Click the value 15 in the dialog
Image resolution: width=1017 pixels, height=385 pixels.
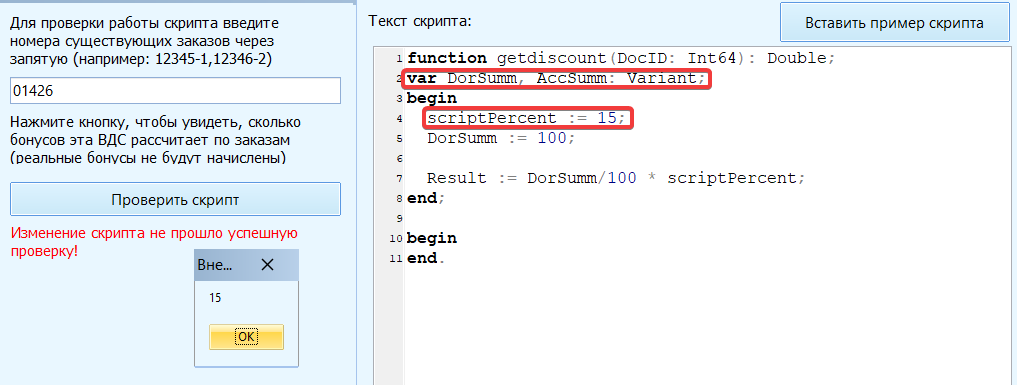[x=215, y=298]
